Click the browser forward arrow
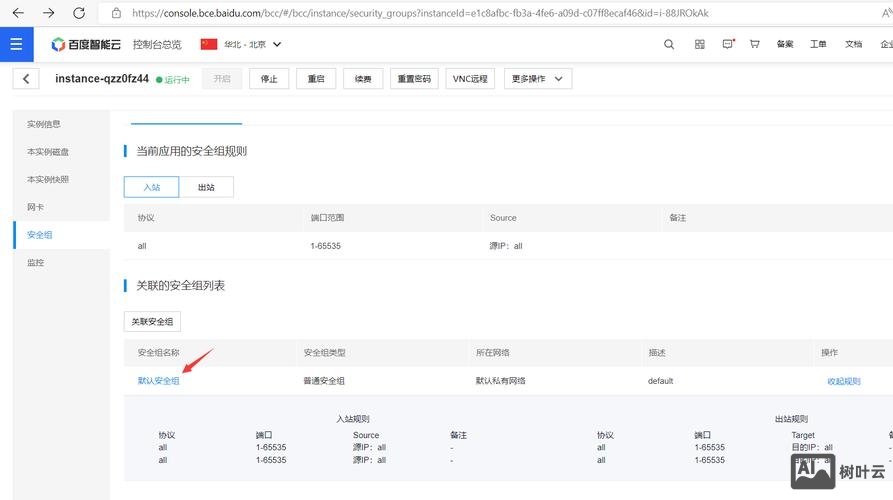The width and height of the screenshot is (893, 500). (48, 13)
